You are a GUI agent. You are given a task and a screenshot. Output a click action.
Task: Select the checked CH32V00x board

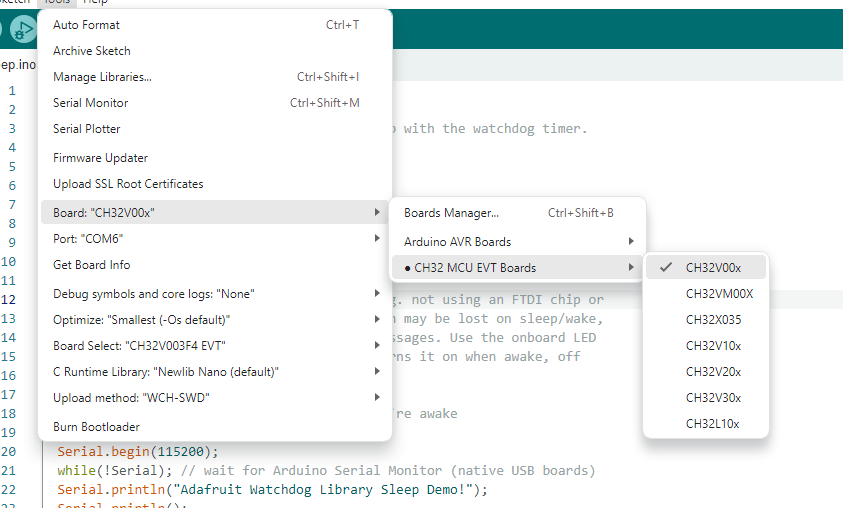tap(712, 267)
